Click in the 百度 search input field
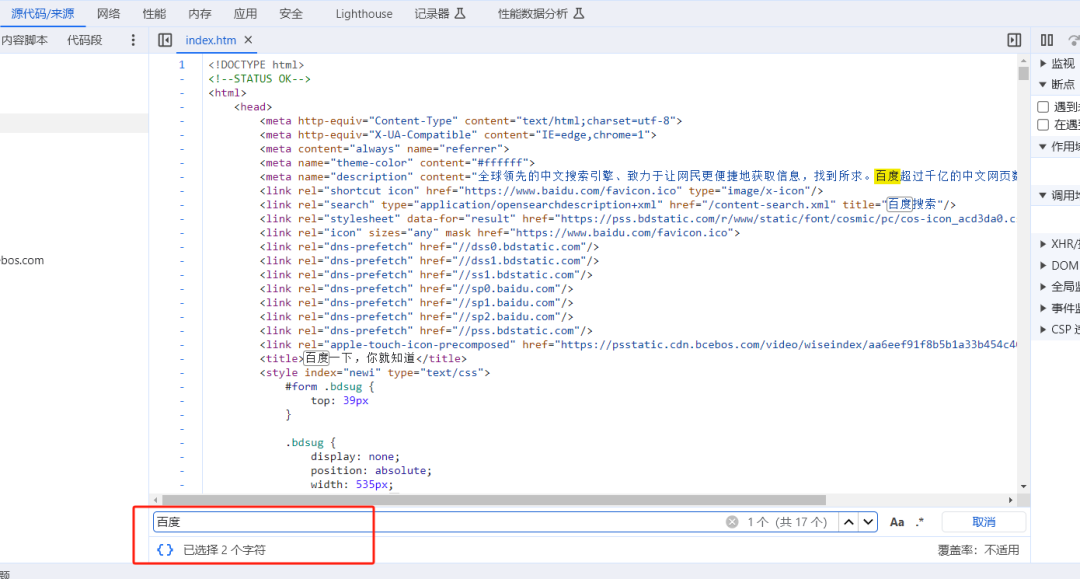The width and height of the screenshot is (1080, 579). tap(440, 522)
